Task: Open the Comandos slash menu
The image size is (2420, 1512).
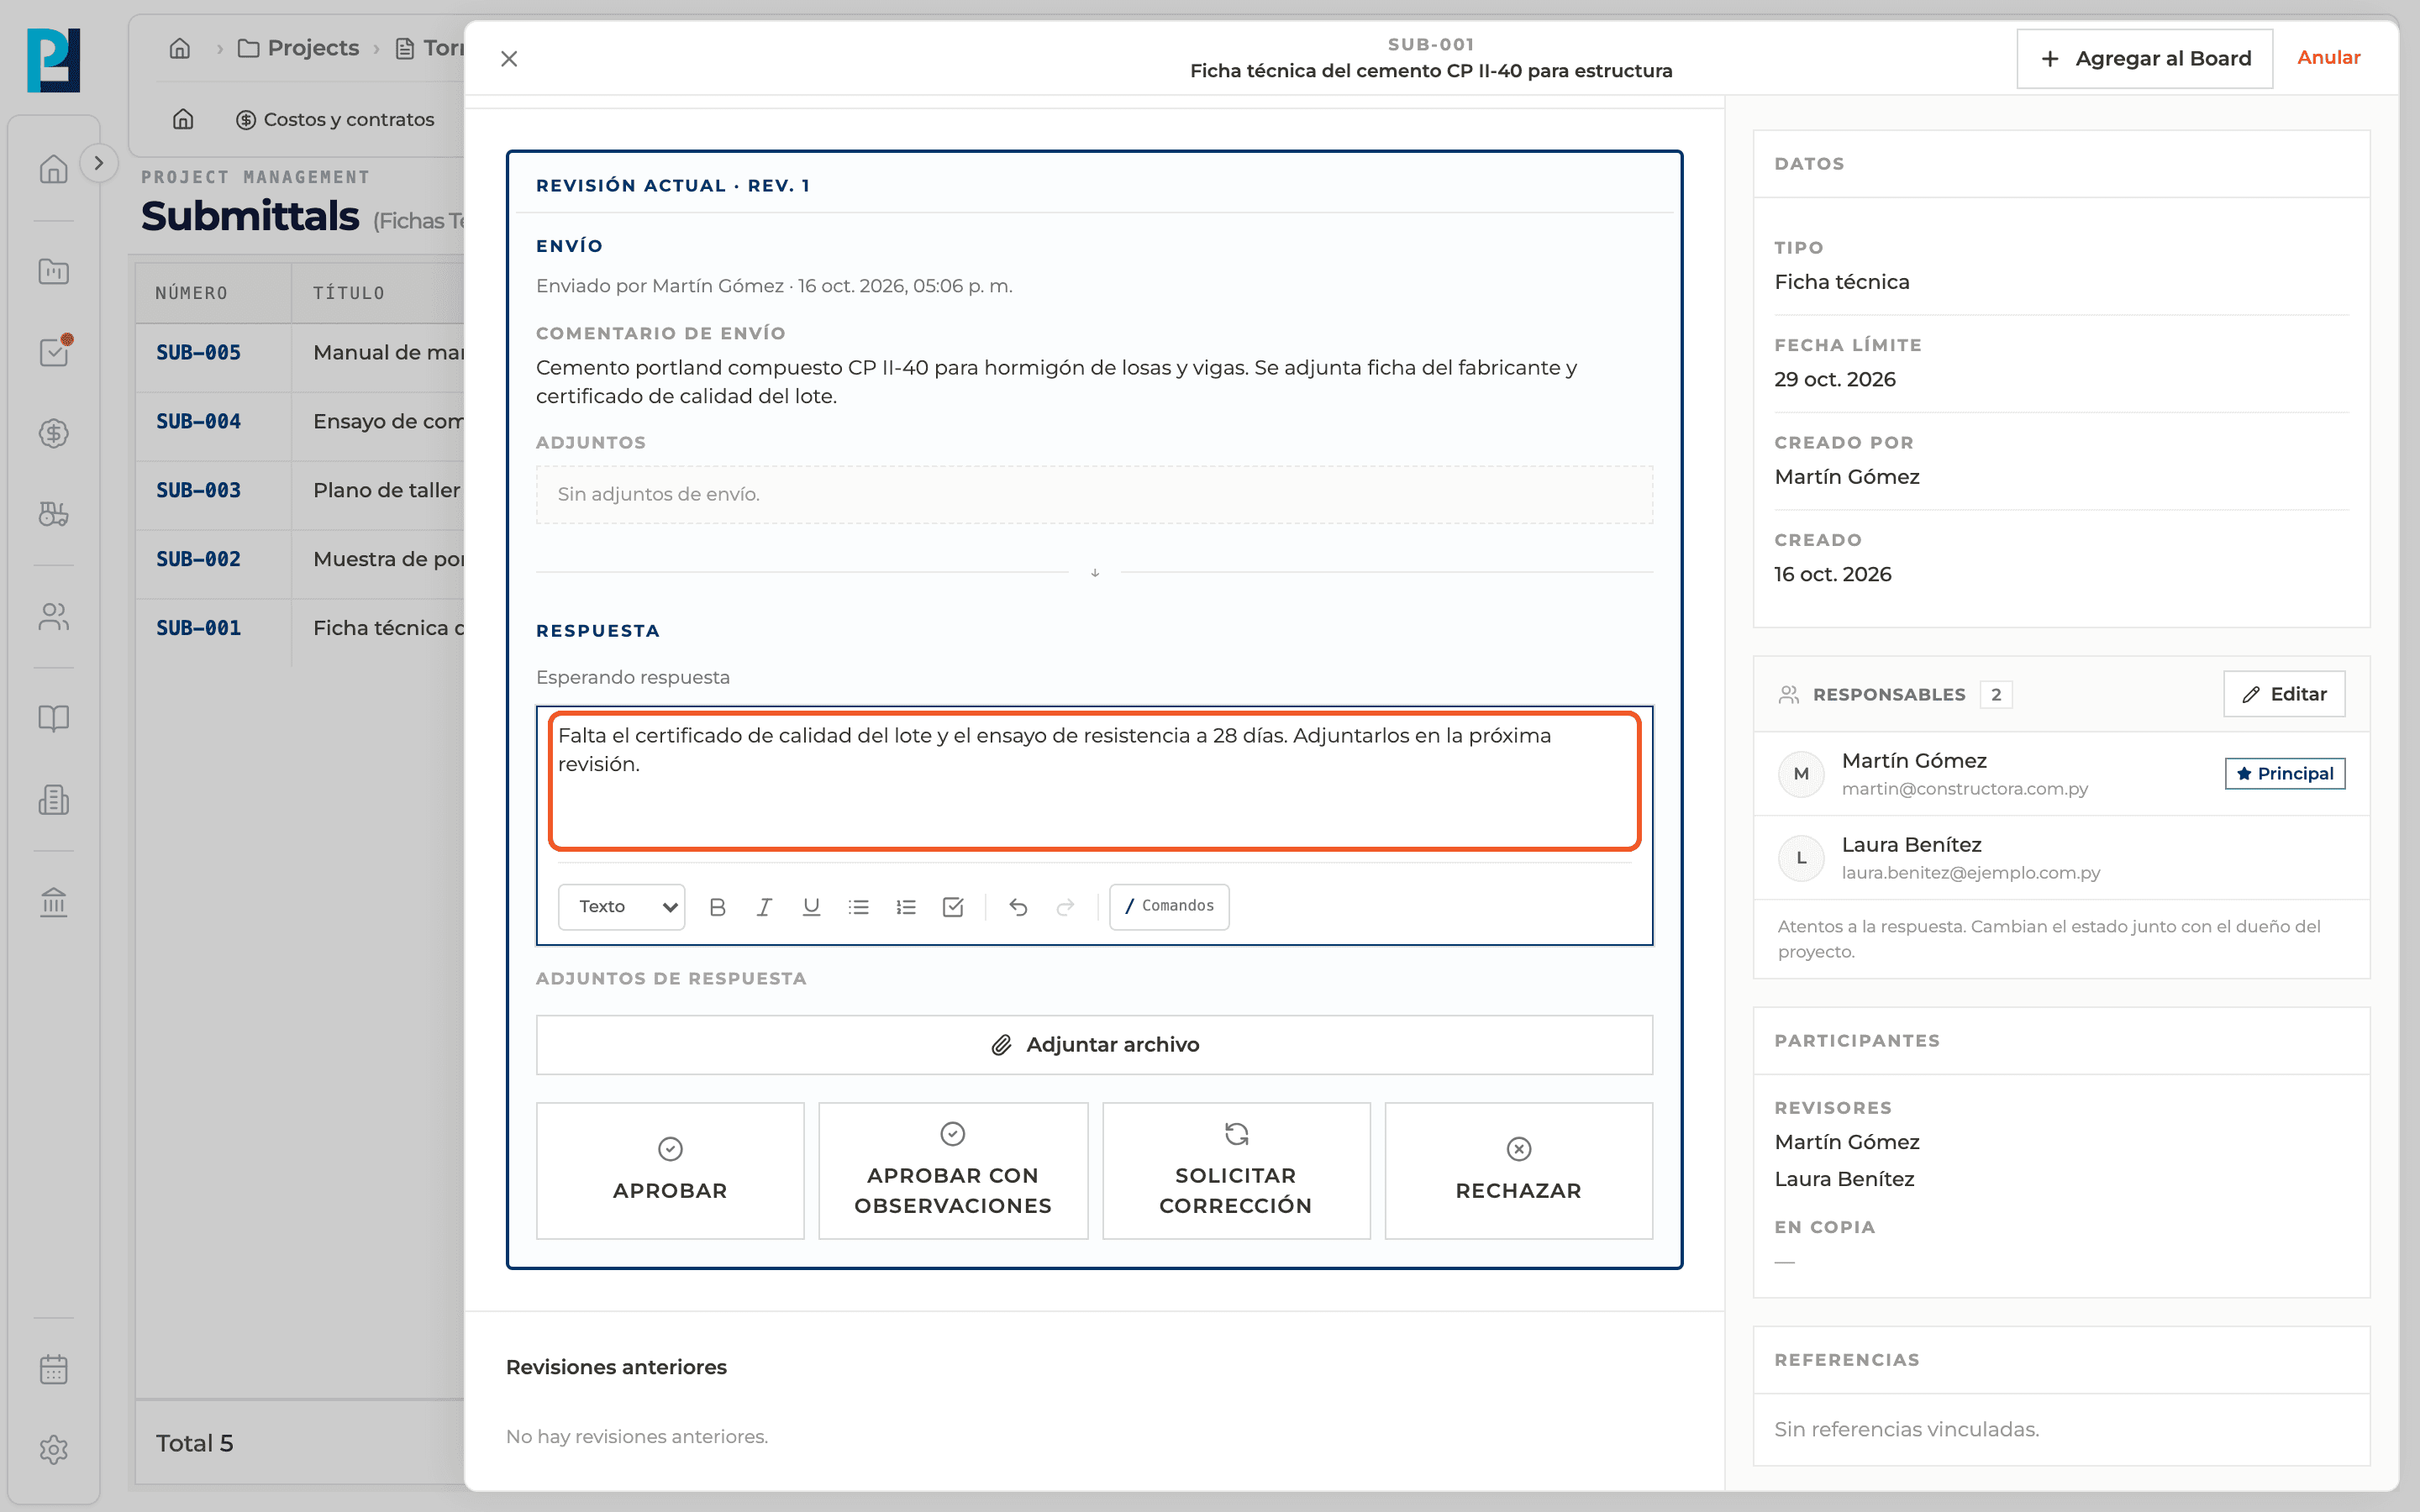Action: tap(1169, 906)
